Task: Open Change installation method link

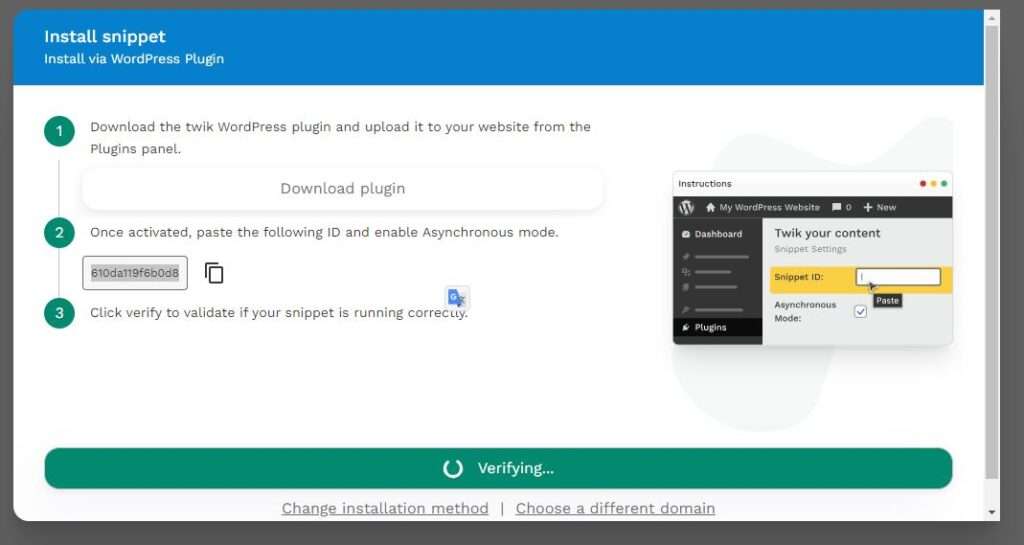Action: click(x=385, y=508)
